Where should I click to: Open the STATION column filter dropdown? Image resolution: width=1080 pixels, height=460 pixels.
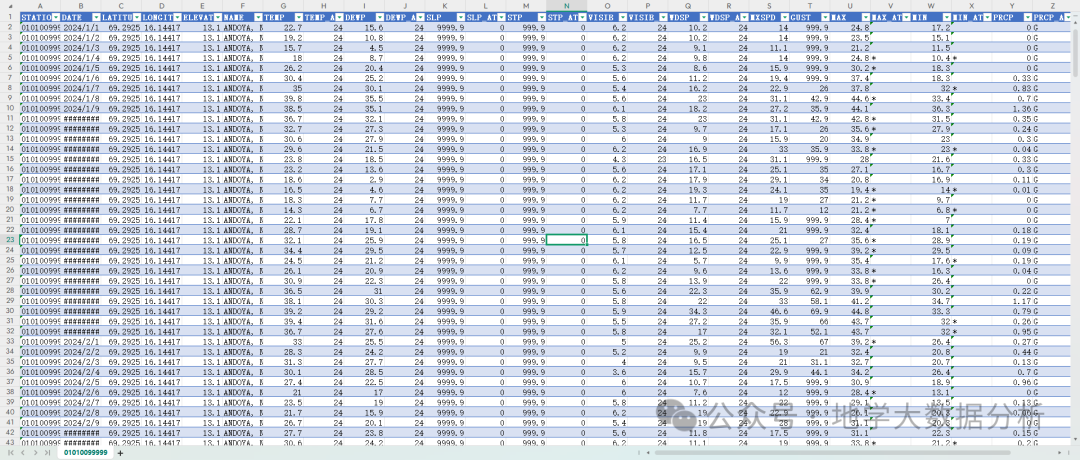tap(55, 16)
